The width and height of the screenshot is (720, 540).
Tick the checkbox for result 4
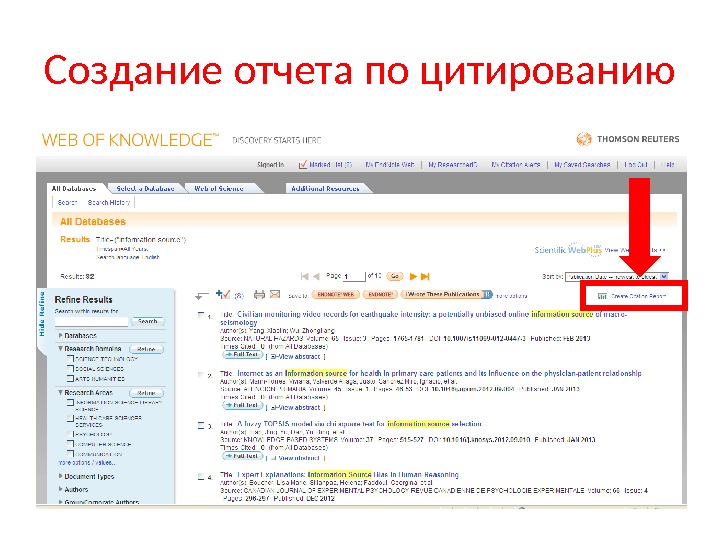[x=201, y=477]
